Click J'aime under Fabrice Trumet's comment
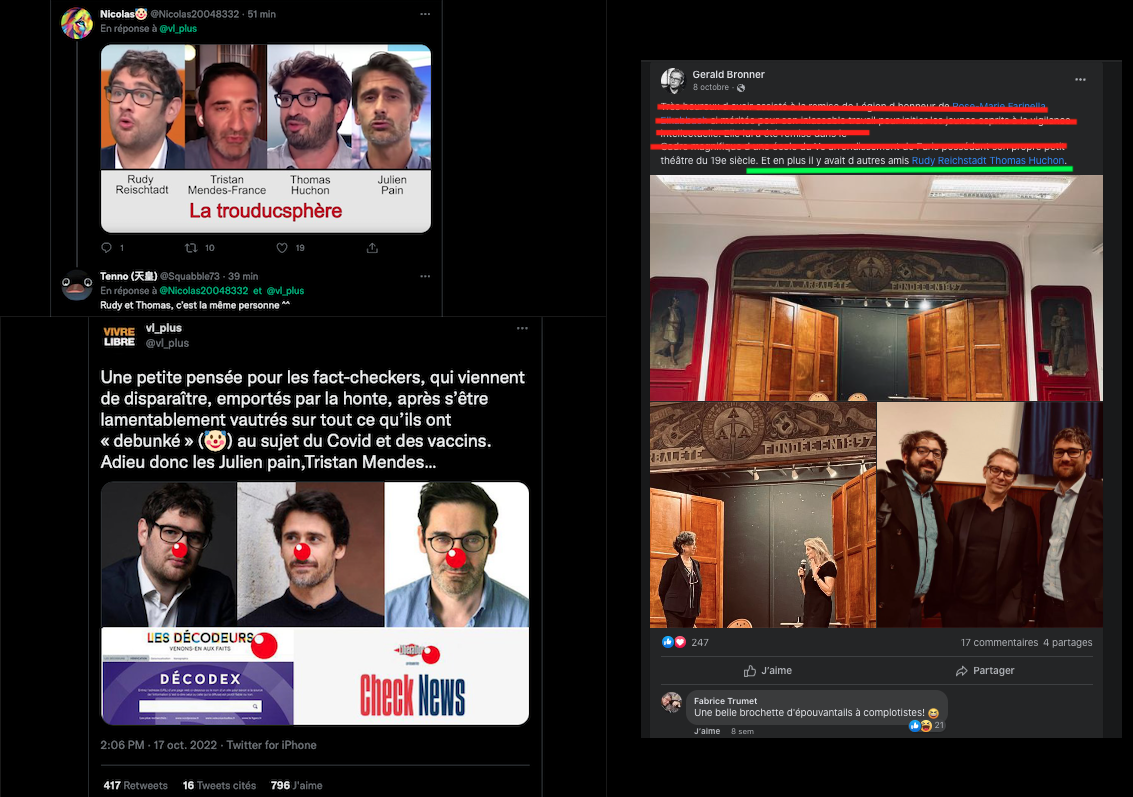The height and width of the screenshot is (797, 1133). [707, 731]
